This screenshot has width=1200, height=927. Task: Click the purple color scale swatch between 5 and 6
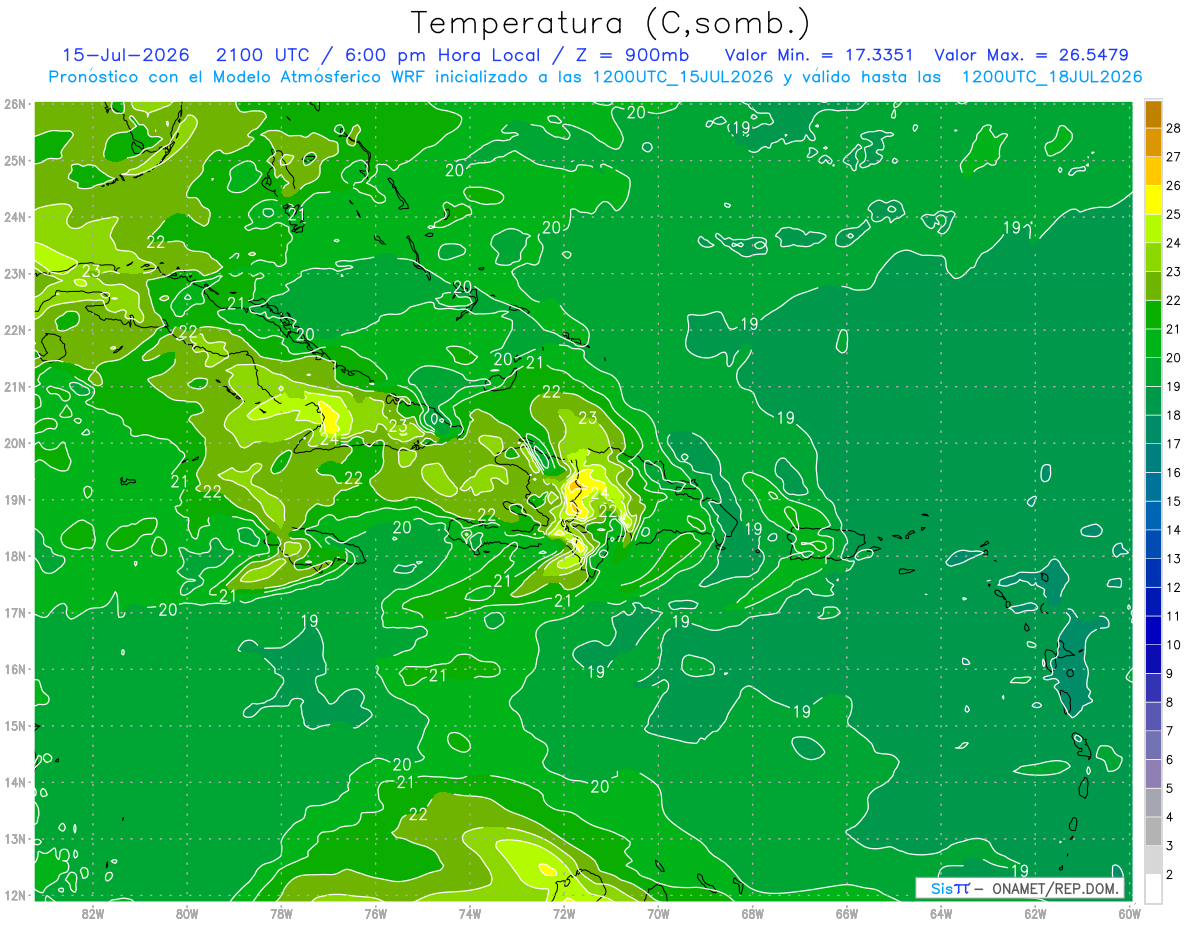[1153, 773]
